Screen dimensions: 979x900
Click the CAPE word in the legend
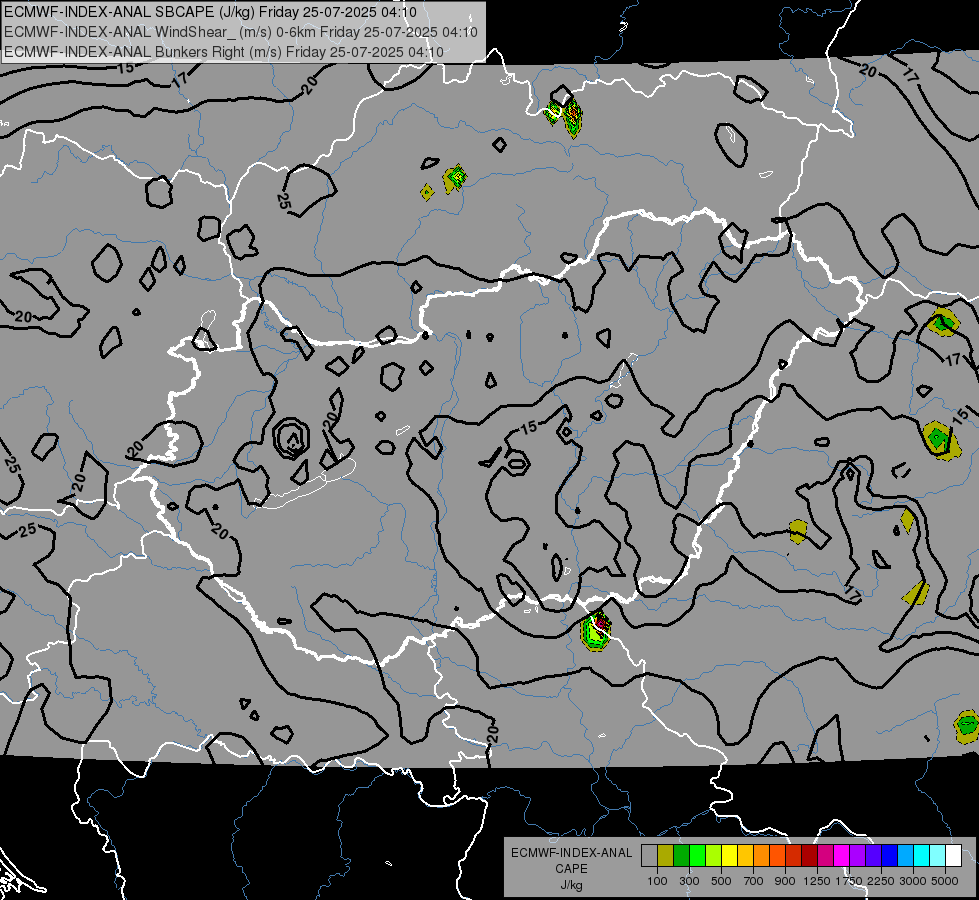pos(571,869)
